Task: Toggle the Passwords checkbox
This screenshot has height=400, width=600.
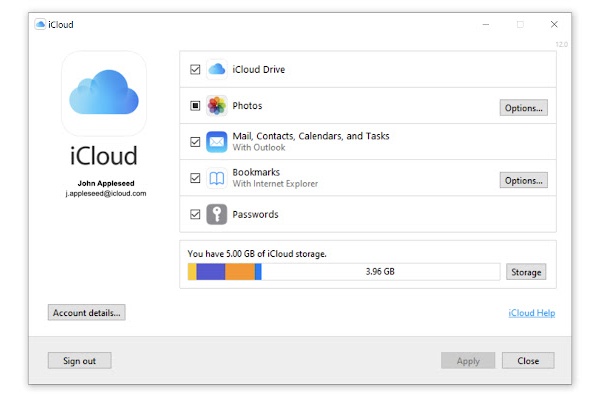Action: pos(195,214)
